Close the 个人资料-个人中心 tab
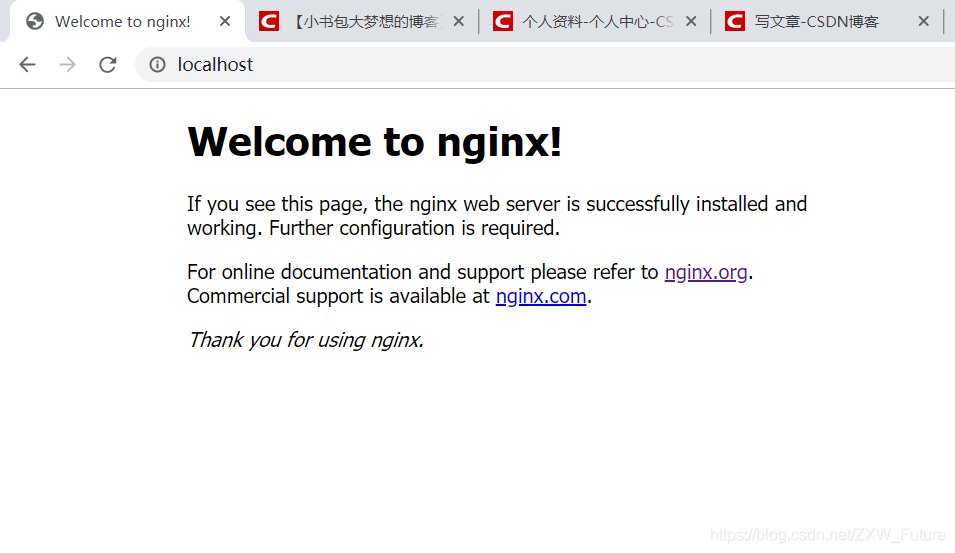This screenshot has height=553, width=955. click(x=691, y=21)
